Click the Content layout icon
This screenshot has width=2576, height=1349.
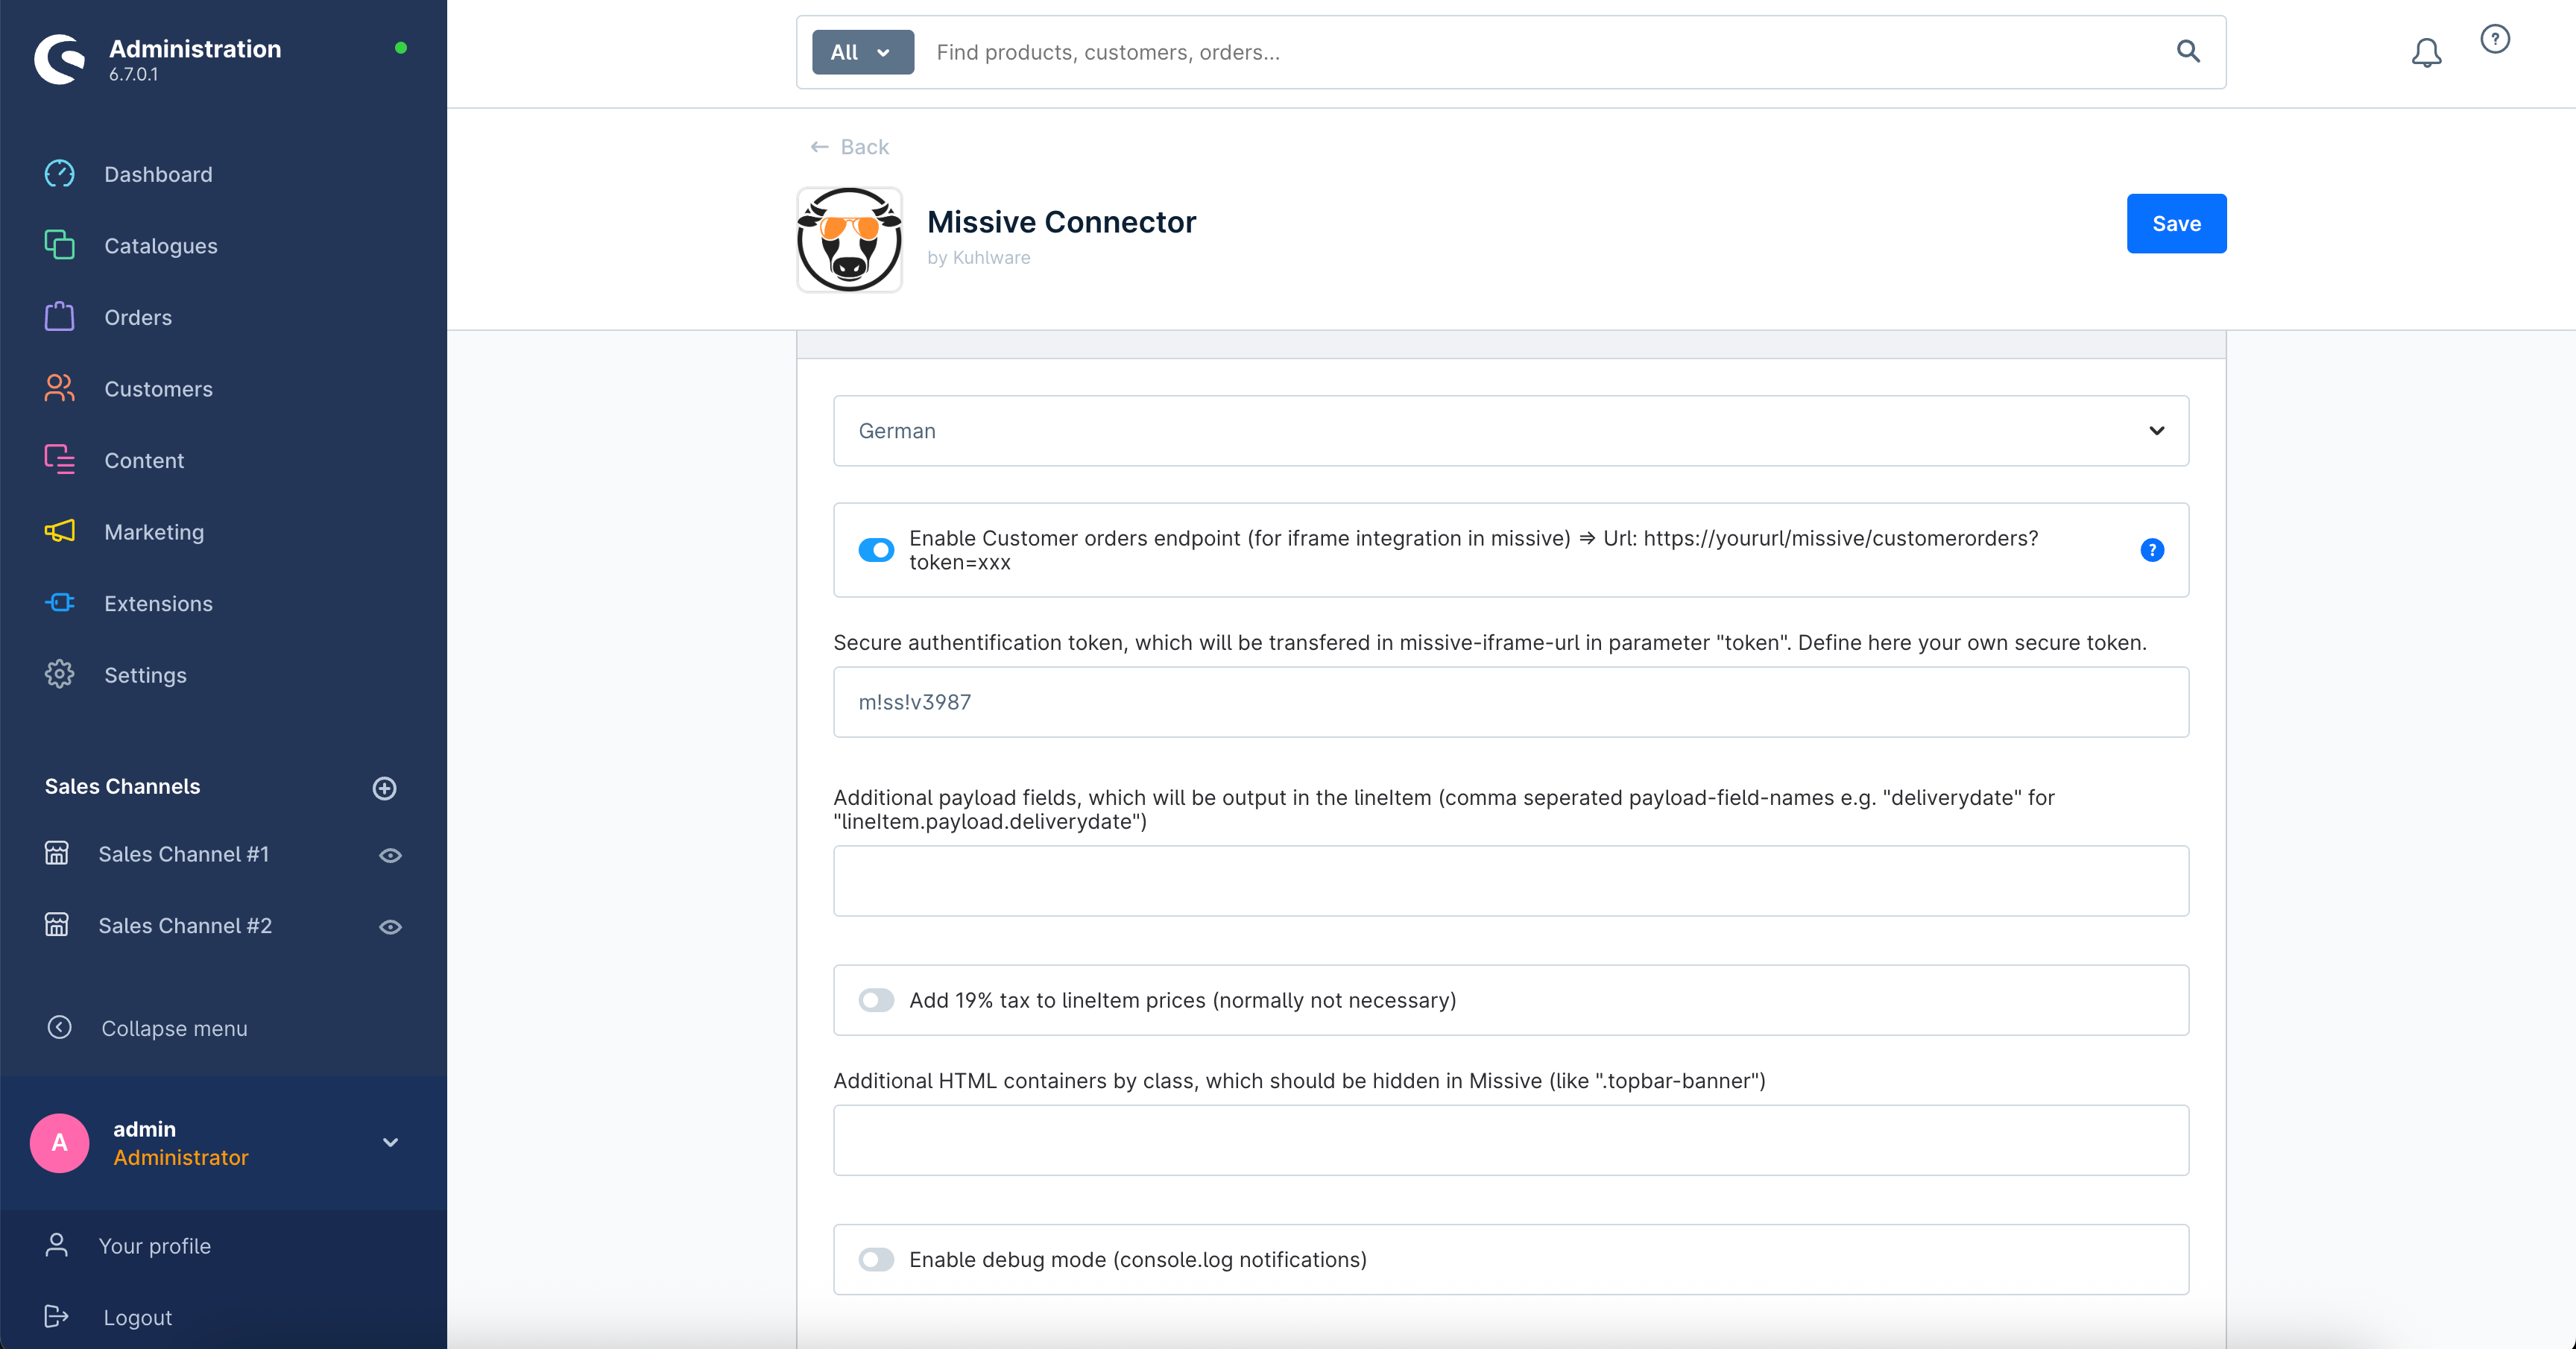click(59, 460)
